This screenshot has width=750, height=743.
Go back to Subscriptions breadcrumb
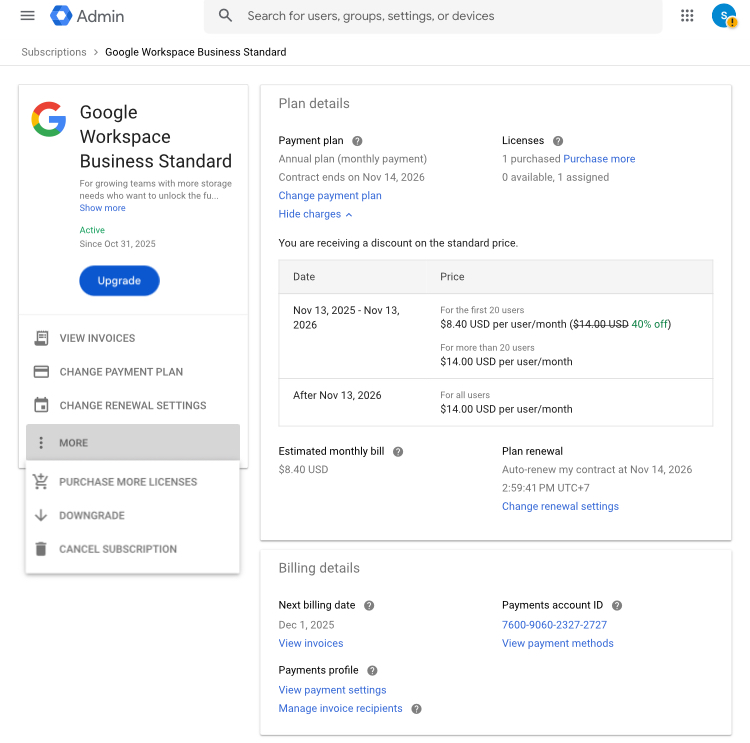click(54, 52)
